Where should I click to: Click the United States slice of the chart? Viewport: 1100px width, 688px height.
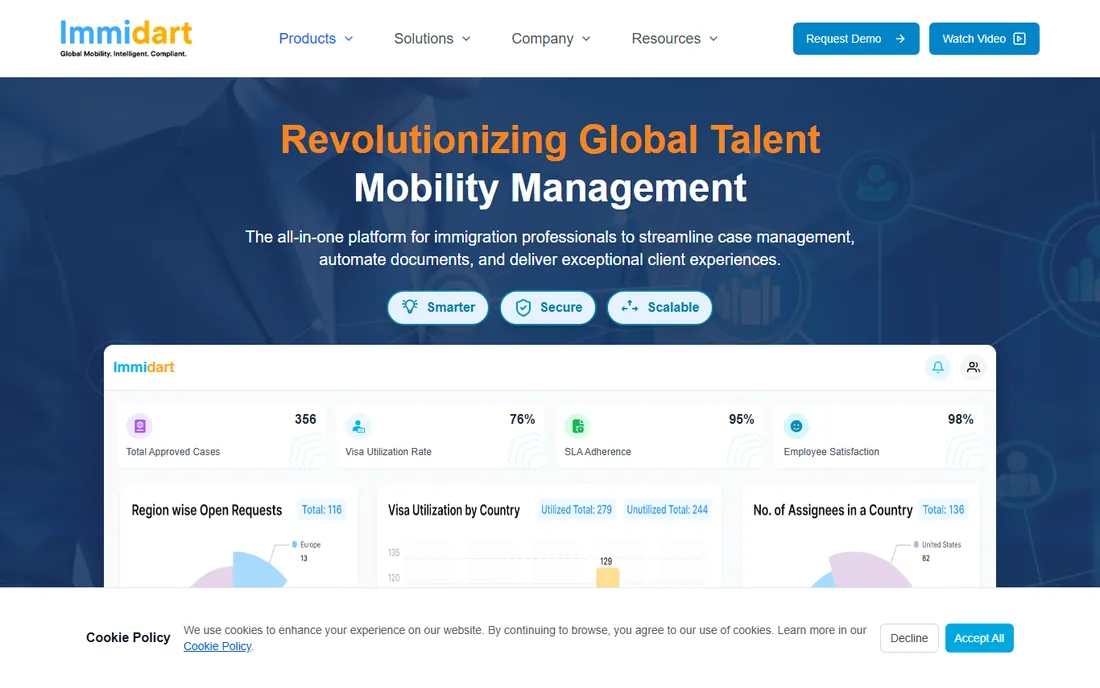point(870,570)
